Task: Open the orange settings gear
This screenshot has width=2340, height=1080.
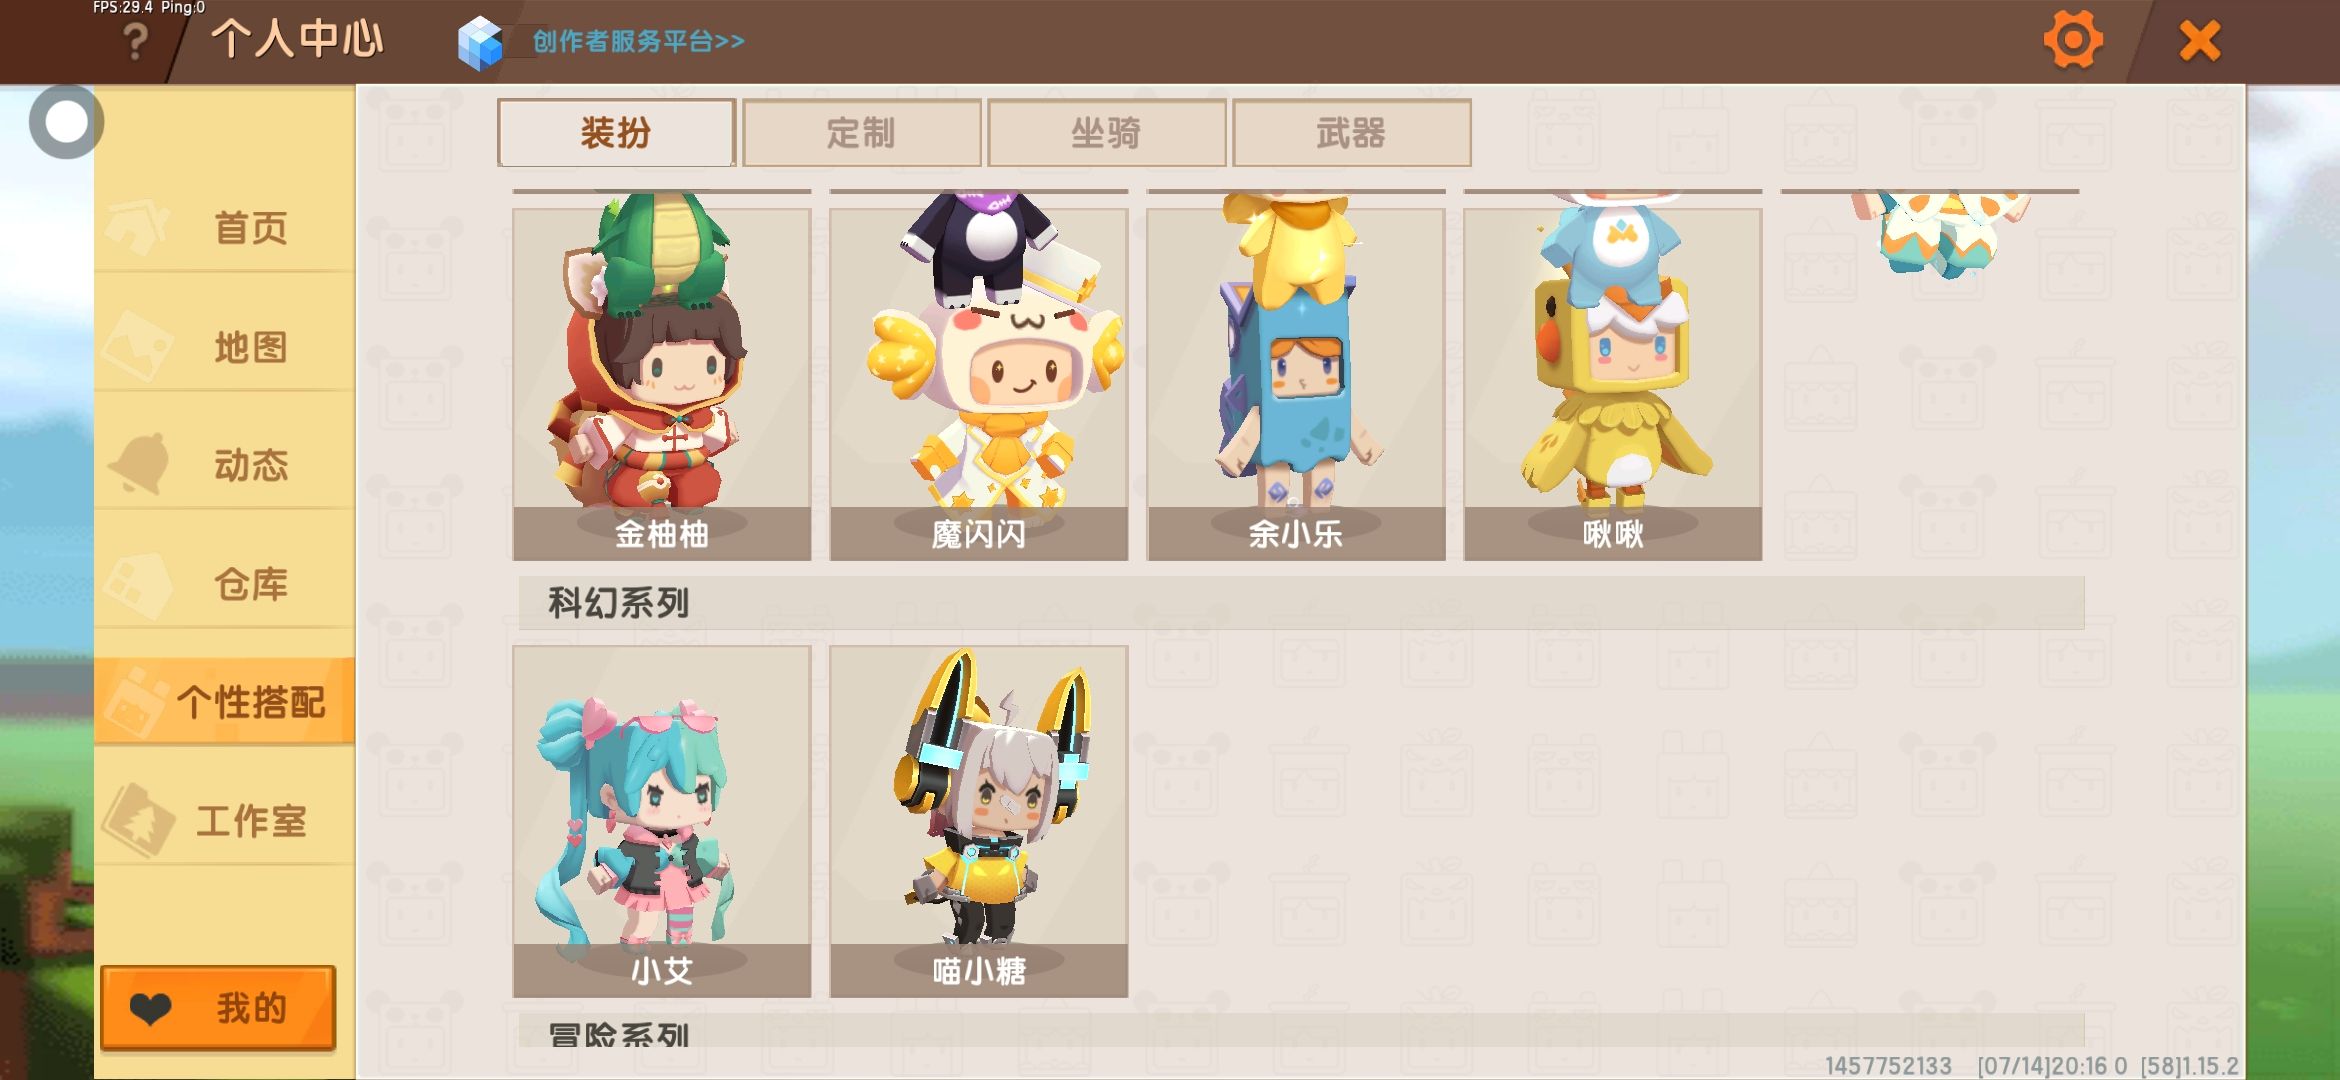Action: 2073,41
